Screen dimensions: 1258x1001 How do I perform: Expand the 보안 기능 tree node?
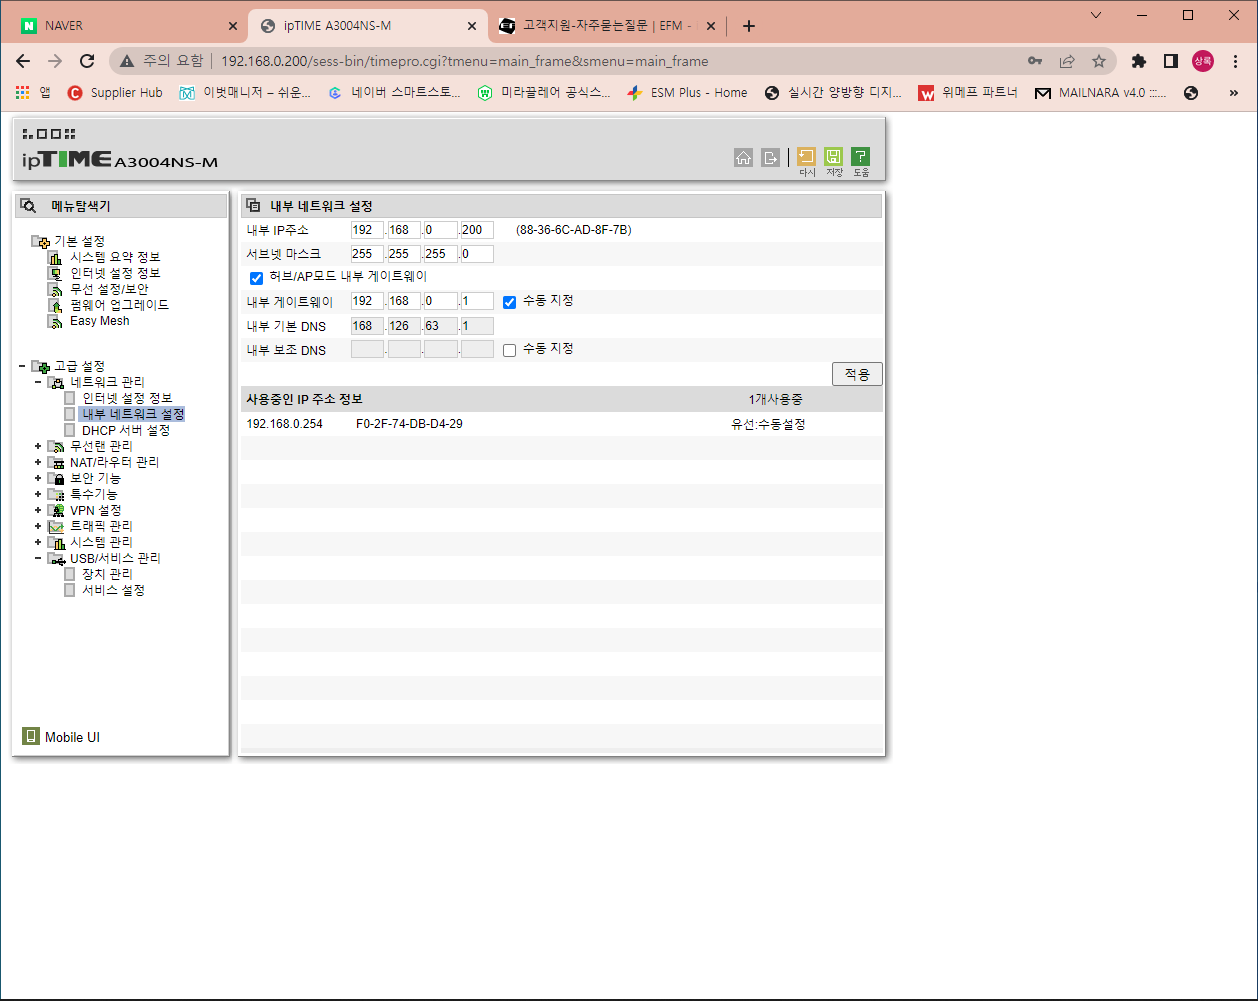click(38, 478)
